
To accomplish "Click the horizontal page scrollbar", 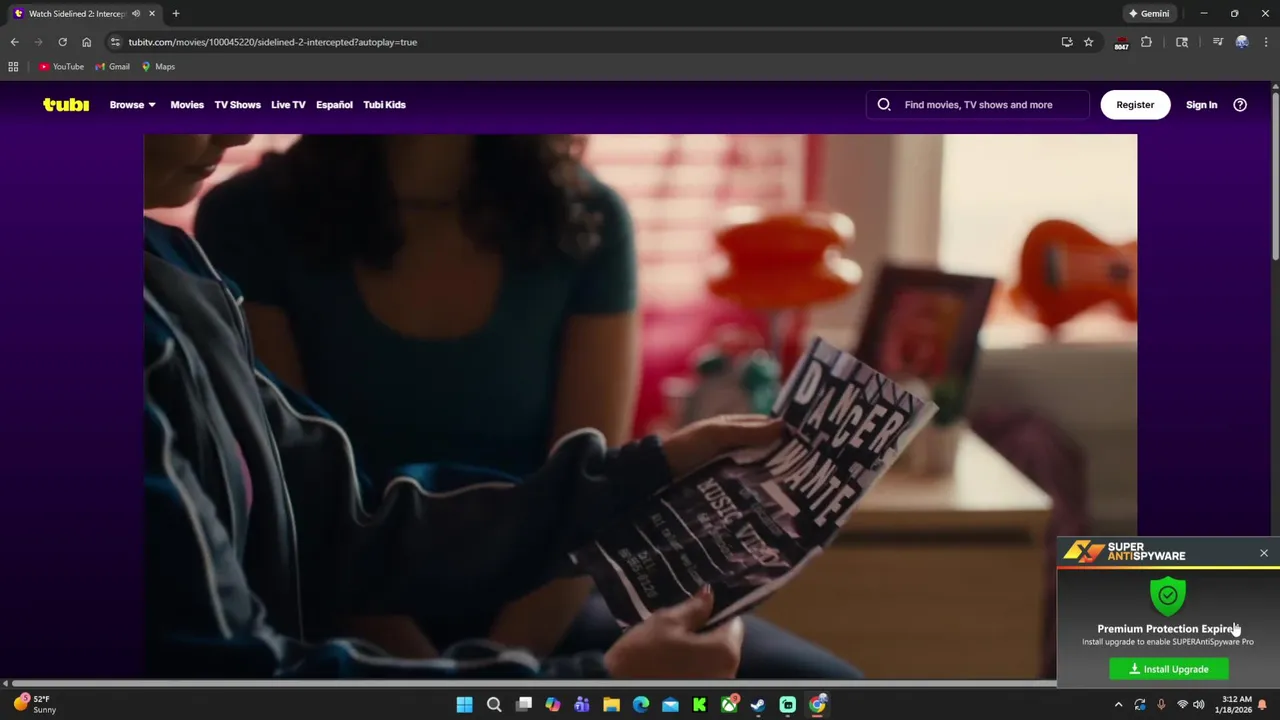I will (x=535, y=683).
